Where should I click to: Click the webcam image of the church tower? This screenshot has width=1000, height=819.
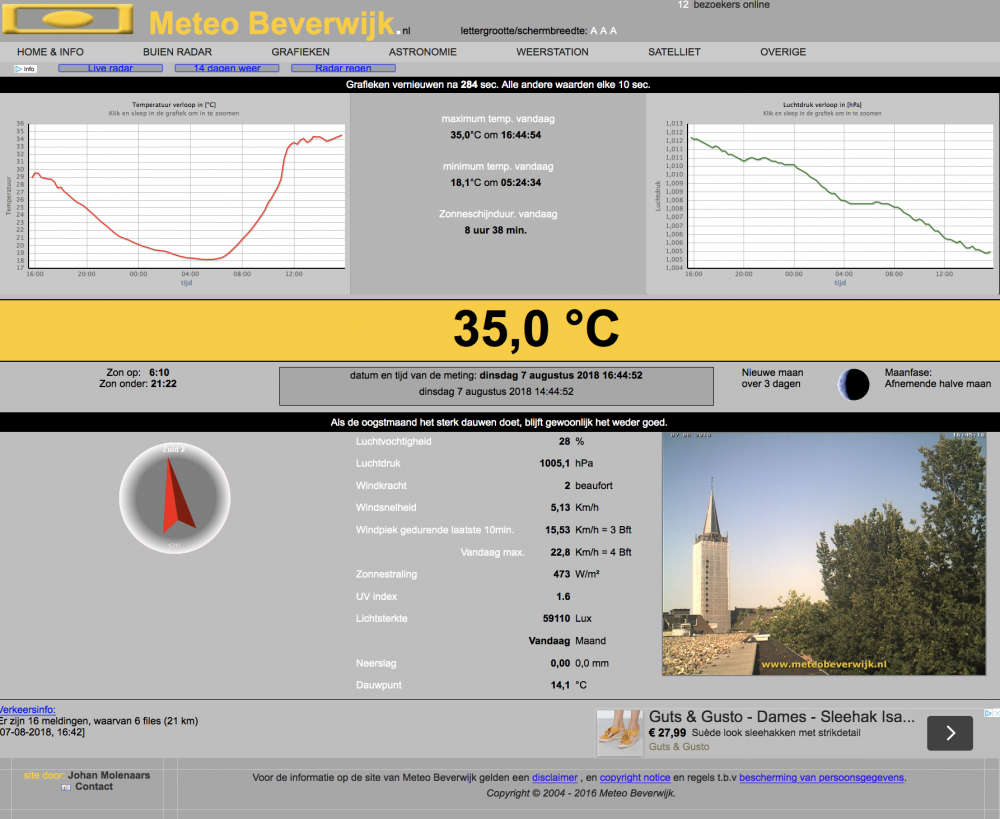(x=824, y=554)
